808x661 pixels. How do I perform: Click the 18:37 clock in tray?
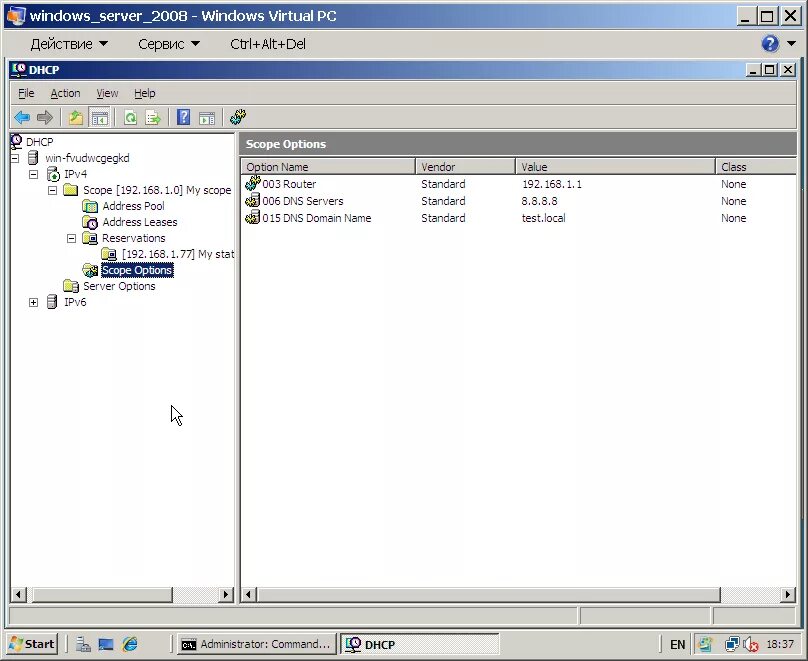(780, 644)
